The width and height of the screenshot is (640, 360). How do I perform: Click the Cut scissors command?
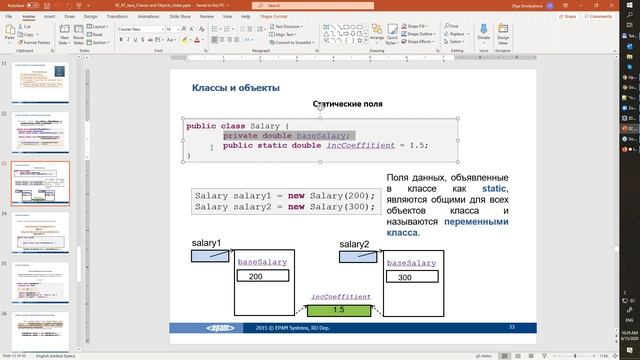24,27
